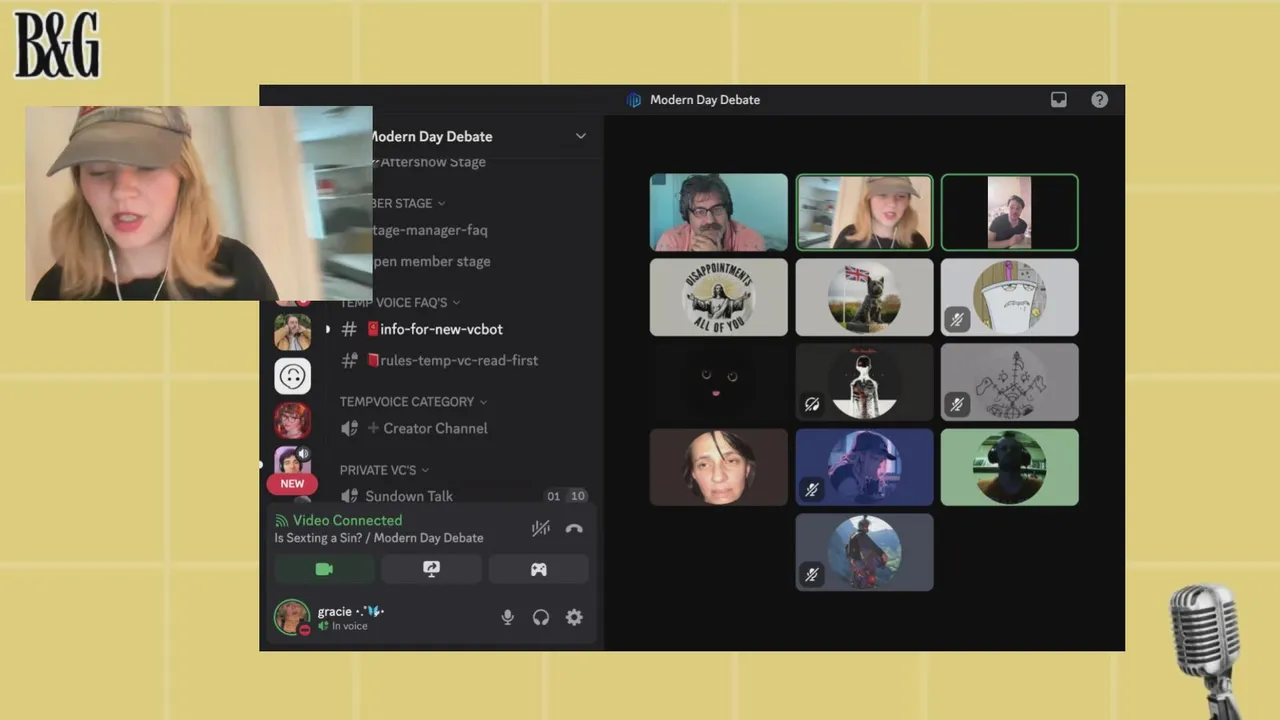Select the narrow vertical video tile of man

click(1009, 212)
